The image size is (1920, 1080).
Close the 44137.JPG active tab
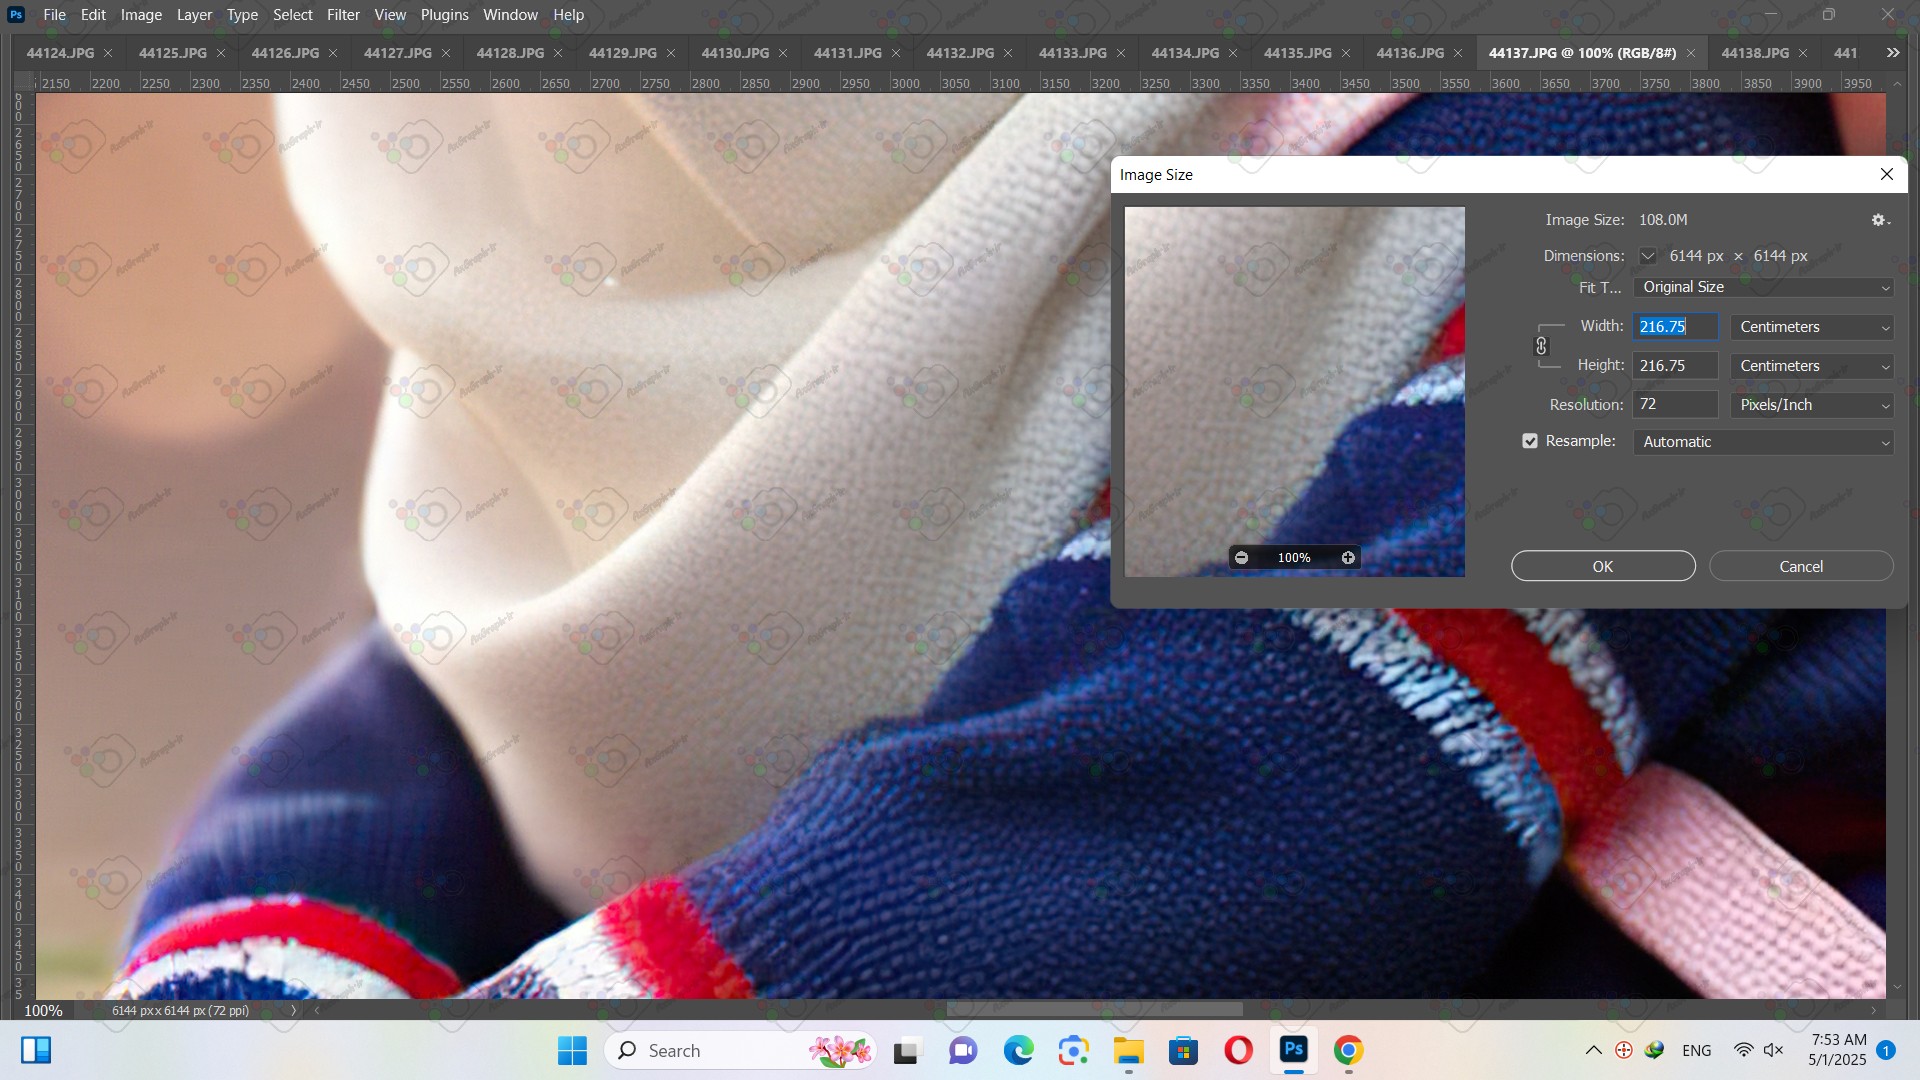coord(1691,53)
